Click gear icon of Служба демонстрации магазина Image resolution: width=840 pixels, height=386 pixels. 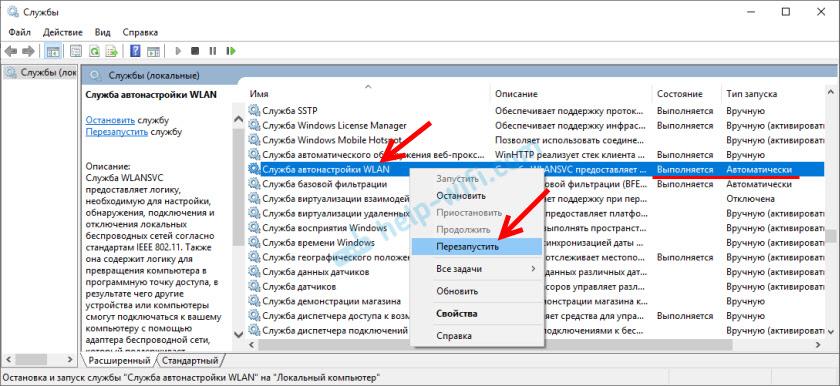pos(253,300)
